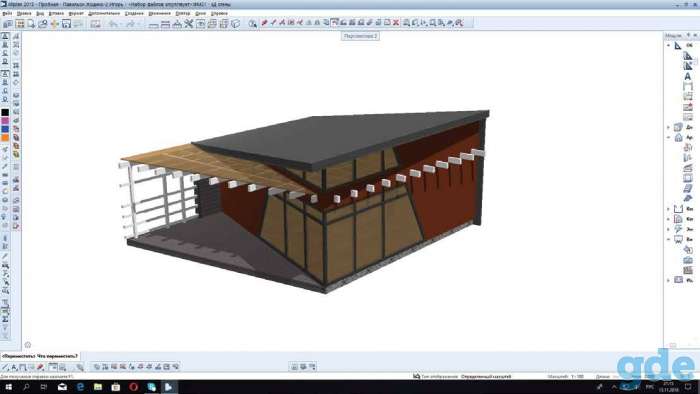The height and width of the screenshot is (394, 700).
Task: Click the clock in system tray
Action: tap(669, 387)
